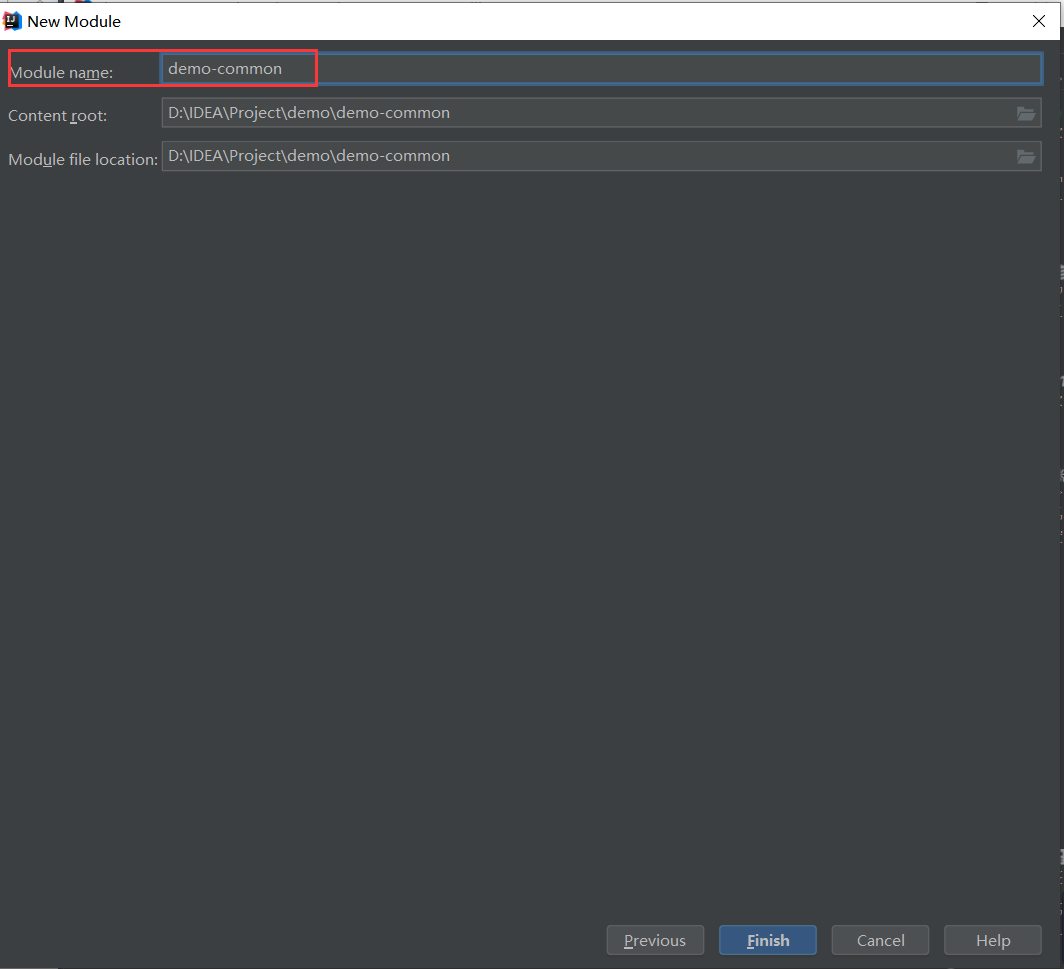Click the 'Module name:' label

(61, 73)
